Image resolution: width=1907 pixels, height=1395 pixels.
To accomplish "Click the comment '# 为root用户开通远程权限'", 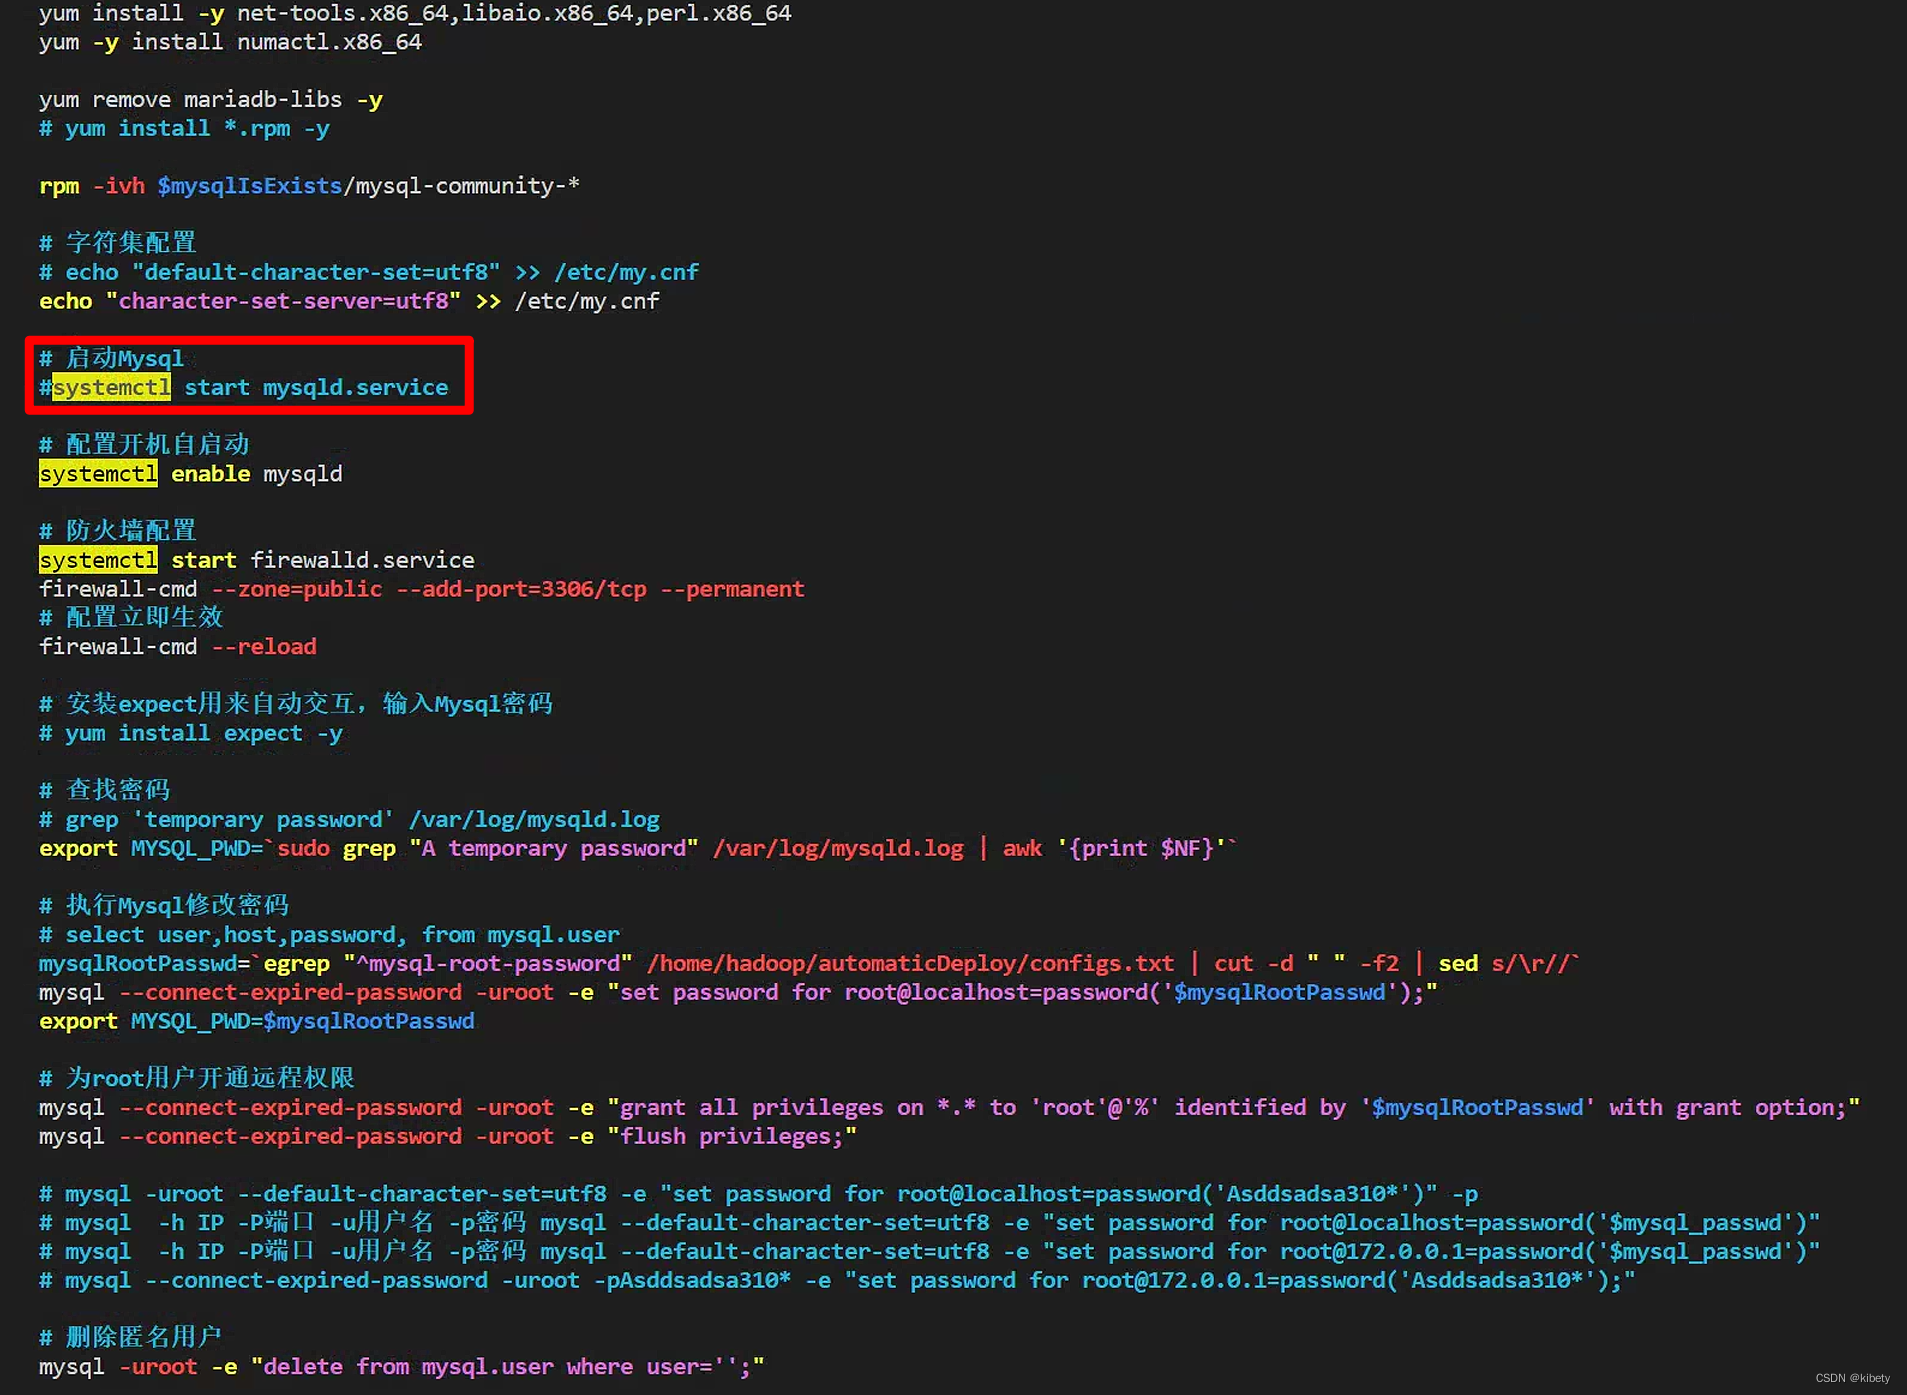I will [197, 1078].
